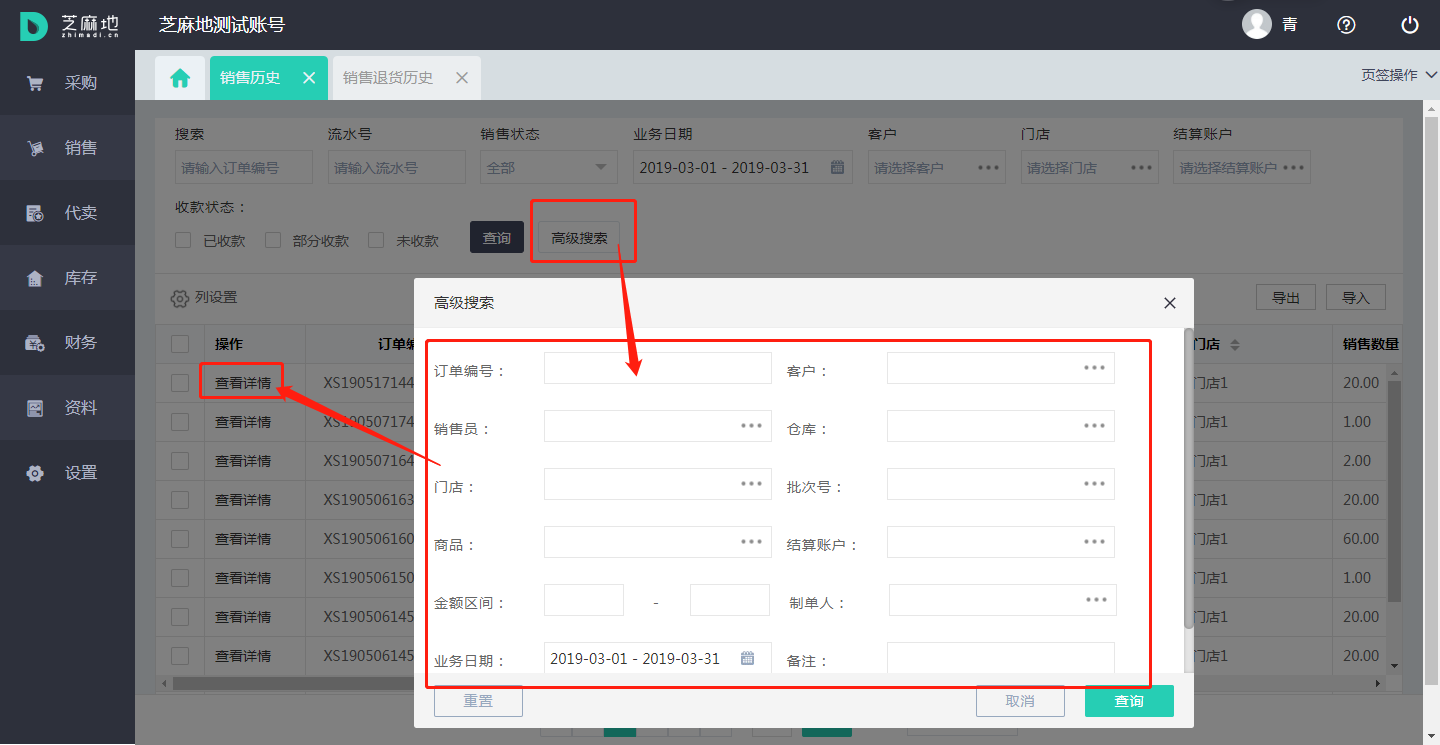Open the 代卖 sidebar icon
Screen dimensions: 1440x745
tap(35, 213)
